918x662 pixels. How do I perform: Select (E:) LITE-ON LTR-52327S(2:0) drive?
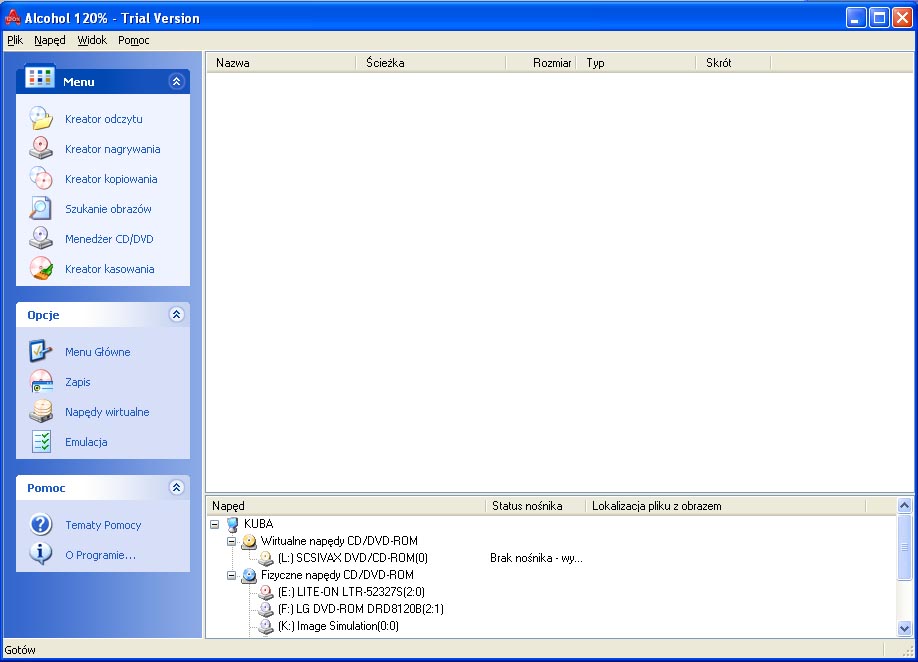pyautogui.click(x=352, y=592)
